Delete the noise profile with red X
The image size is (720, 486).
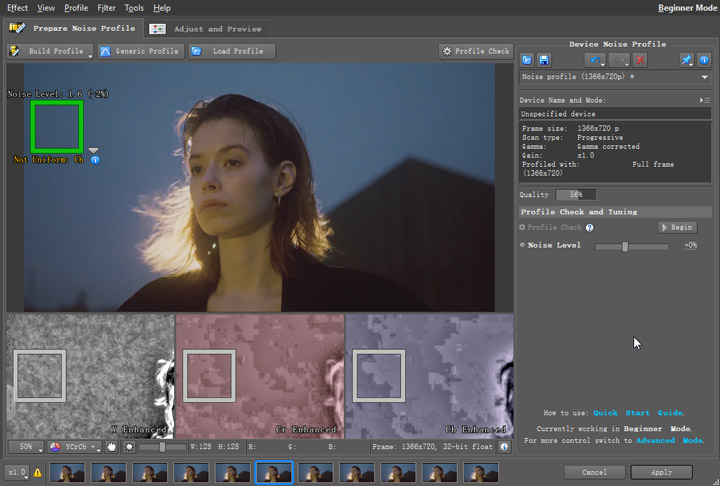coord(640,60)
